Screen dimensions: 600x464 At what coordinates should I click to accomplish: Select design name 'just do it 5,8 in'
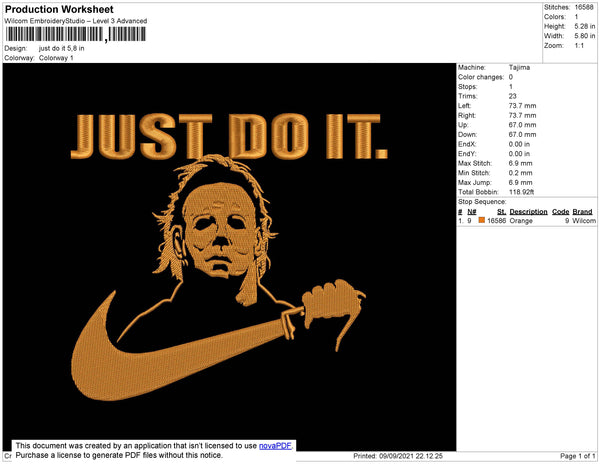coord(62,48)
